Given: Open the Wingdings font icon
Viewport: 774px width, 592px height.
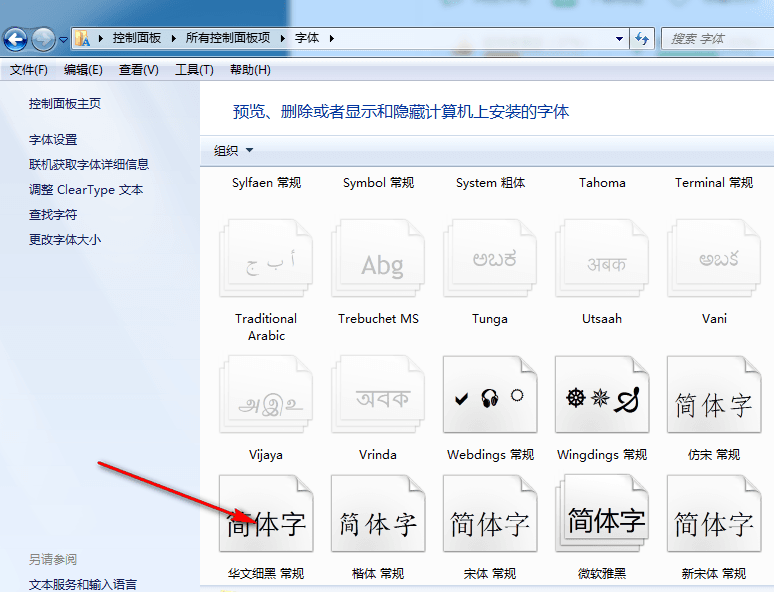Looking at the screenshot, I should click(x=602, y=398).
